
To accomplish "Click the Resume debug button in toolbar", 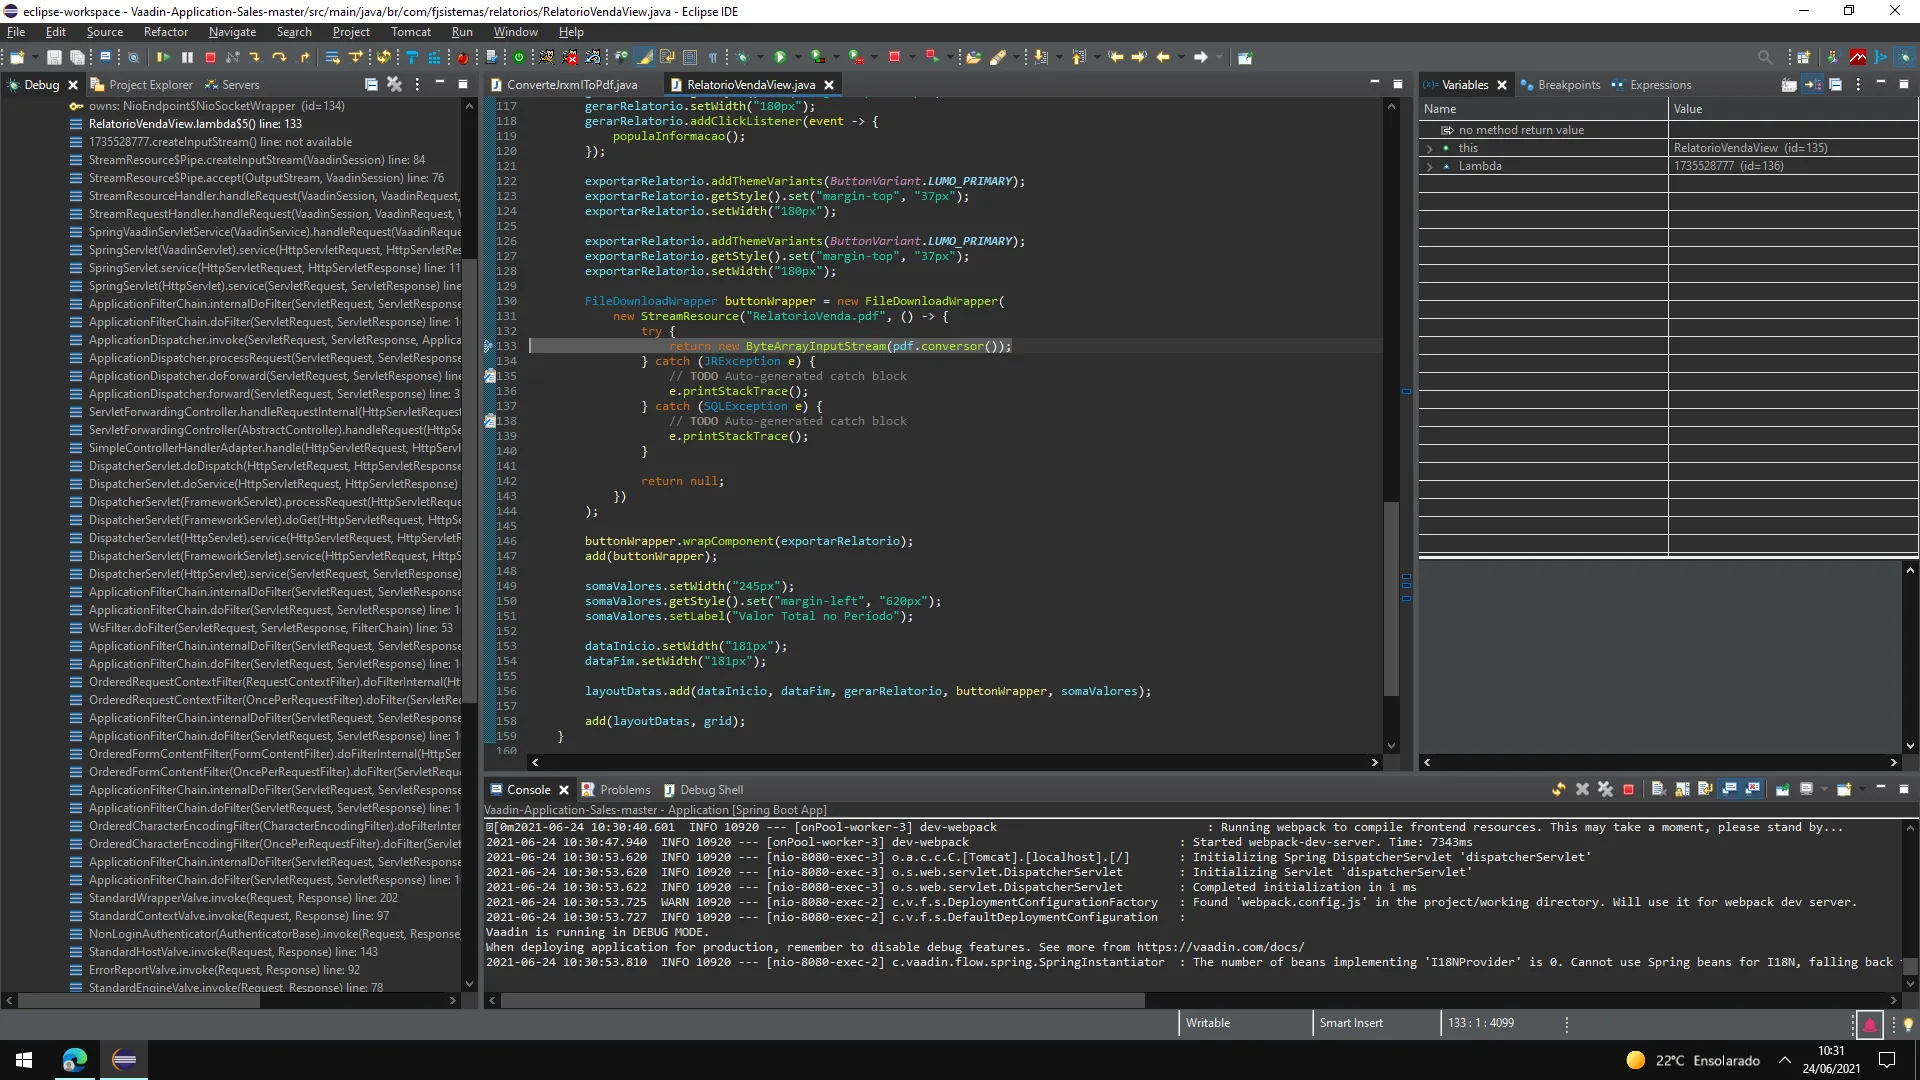I will 163,58.
